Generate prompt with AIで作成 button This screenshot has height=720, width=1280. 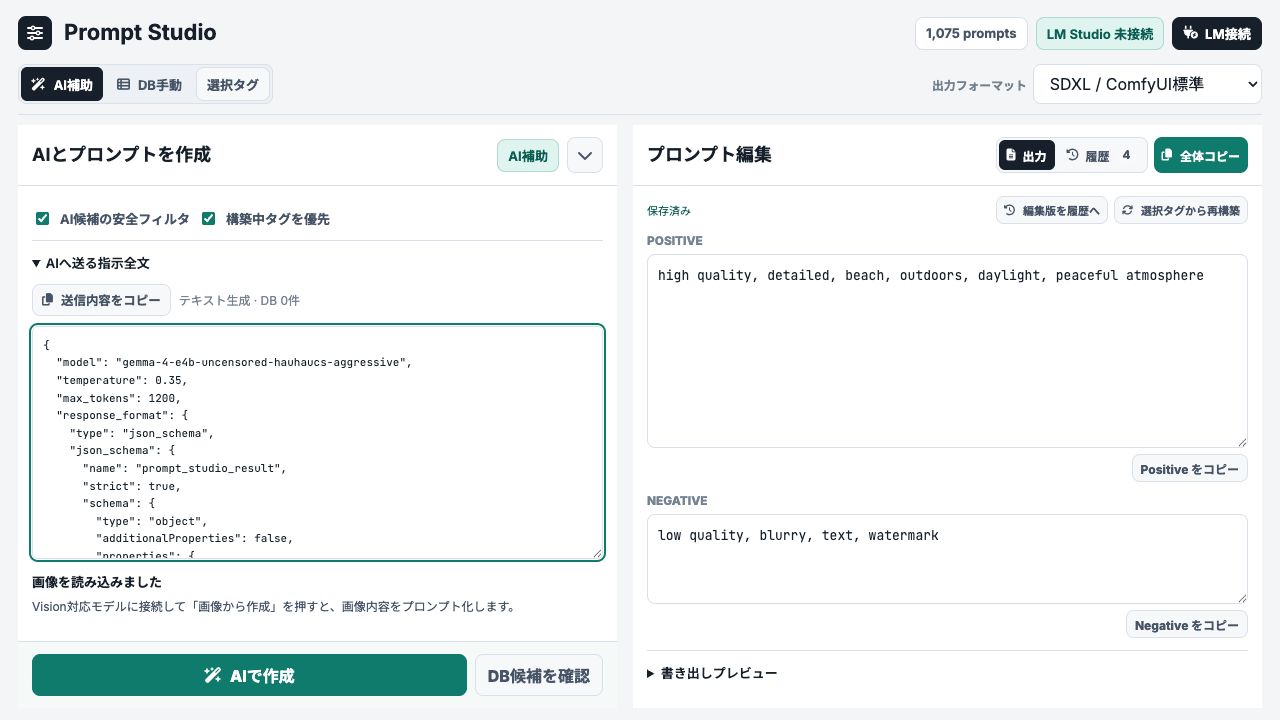pyautogui.click(x=249, y=675)
